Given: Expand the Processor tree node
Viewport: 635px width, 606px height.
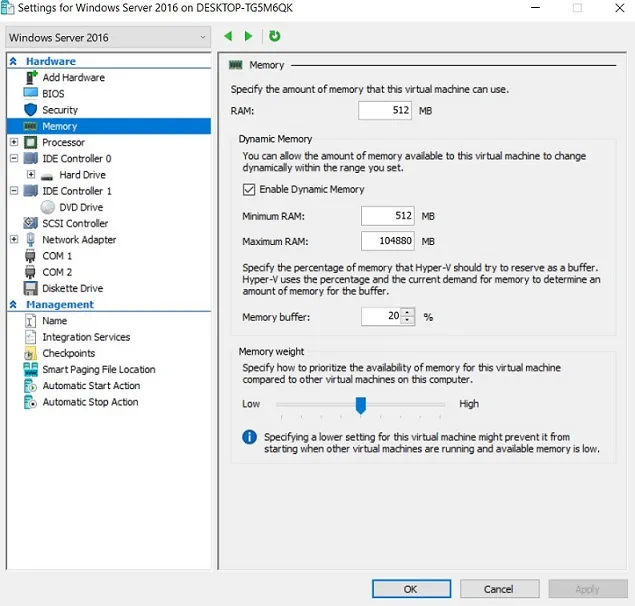Looking at the screenshot, I should tap(14, 143).
